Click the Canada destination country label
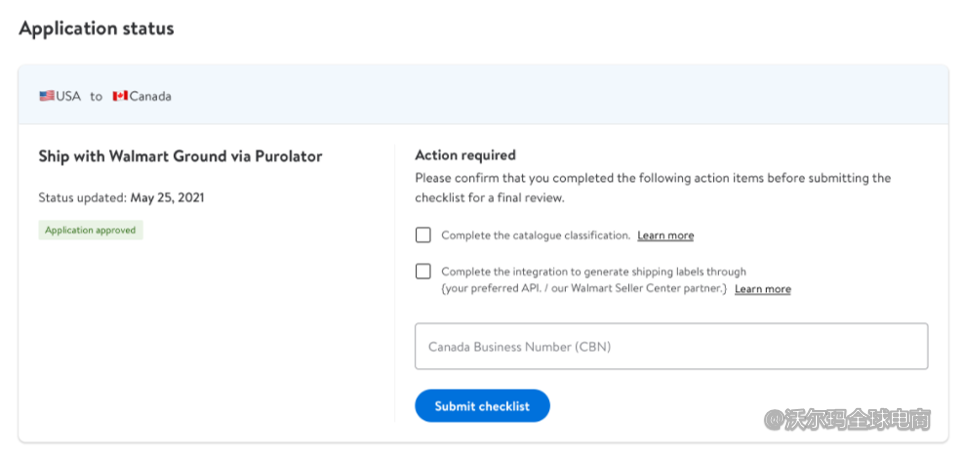963x460 pixels. click(x=150, y=96)
